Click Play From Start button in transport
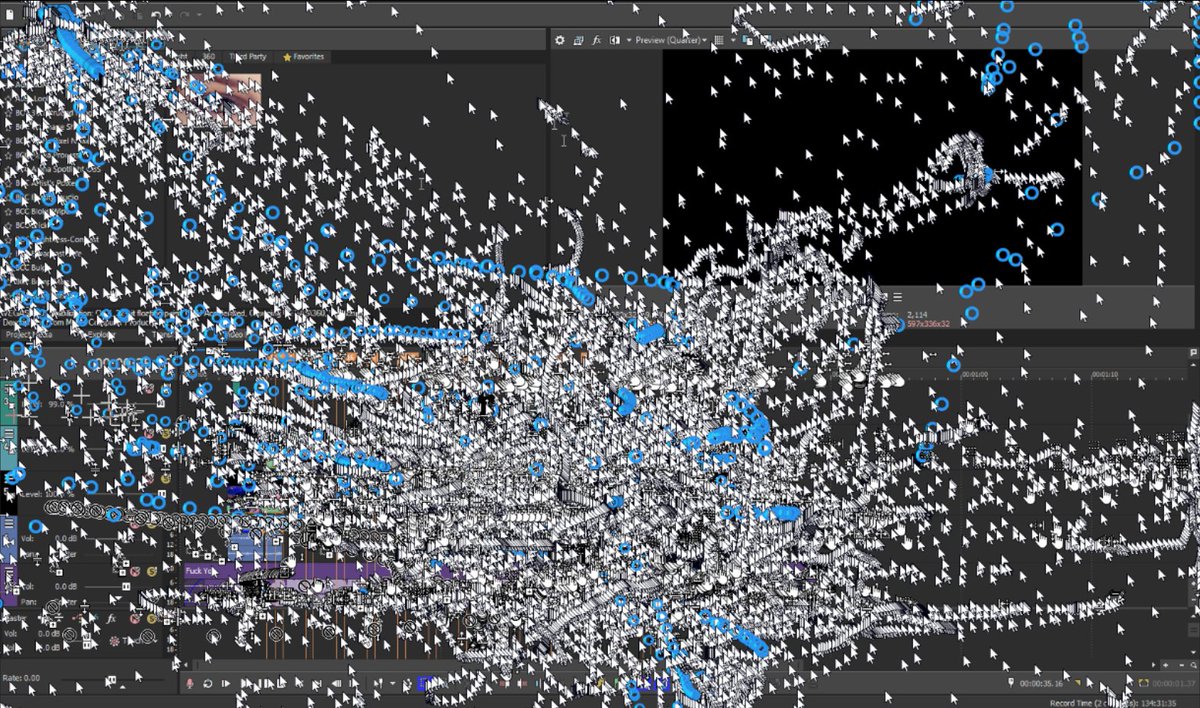The height and width of the screenshot is (708, 1200). point(226,684)
